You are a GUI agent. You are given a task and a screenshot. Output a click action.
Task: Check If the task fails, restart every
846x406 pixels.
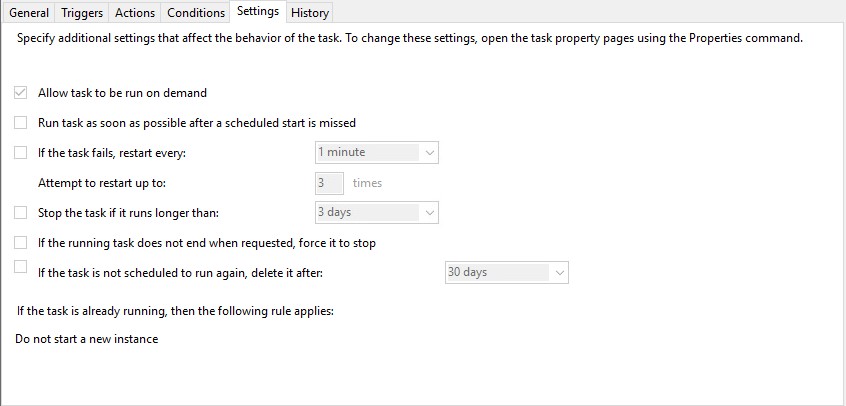[x=21, y=153]
